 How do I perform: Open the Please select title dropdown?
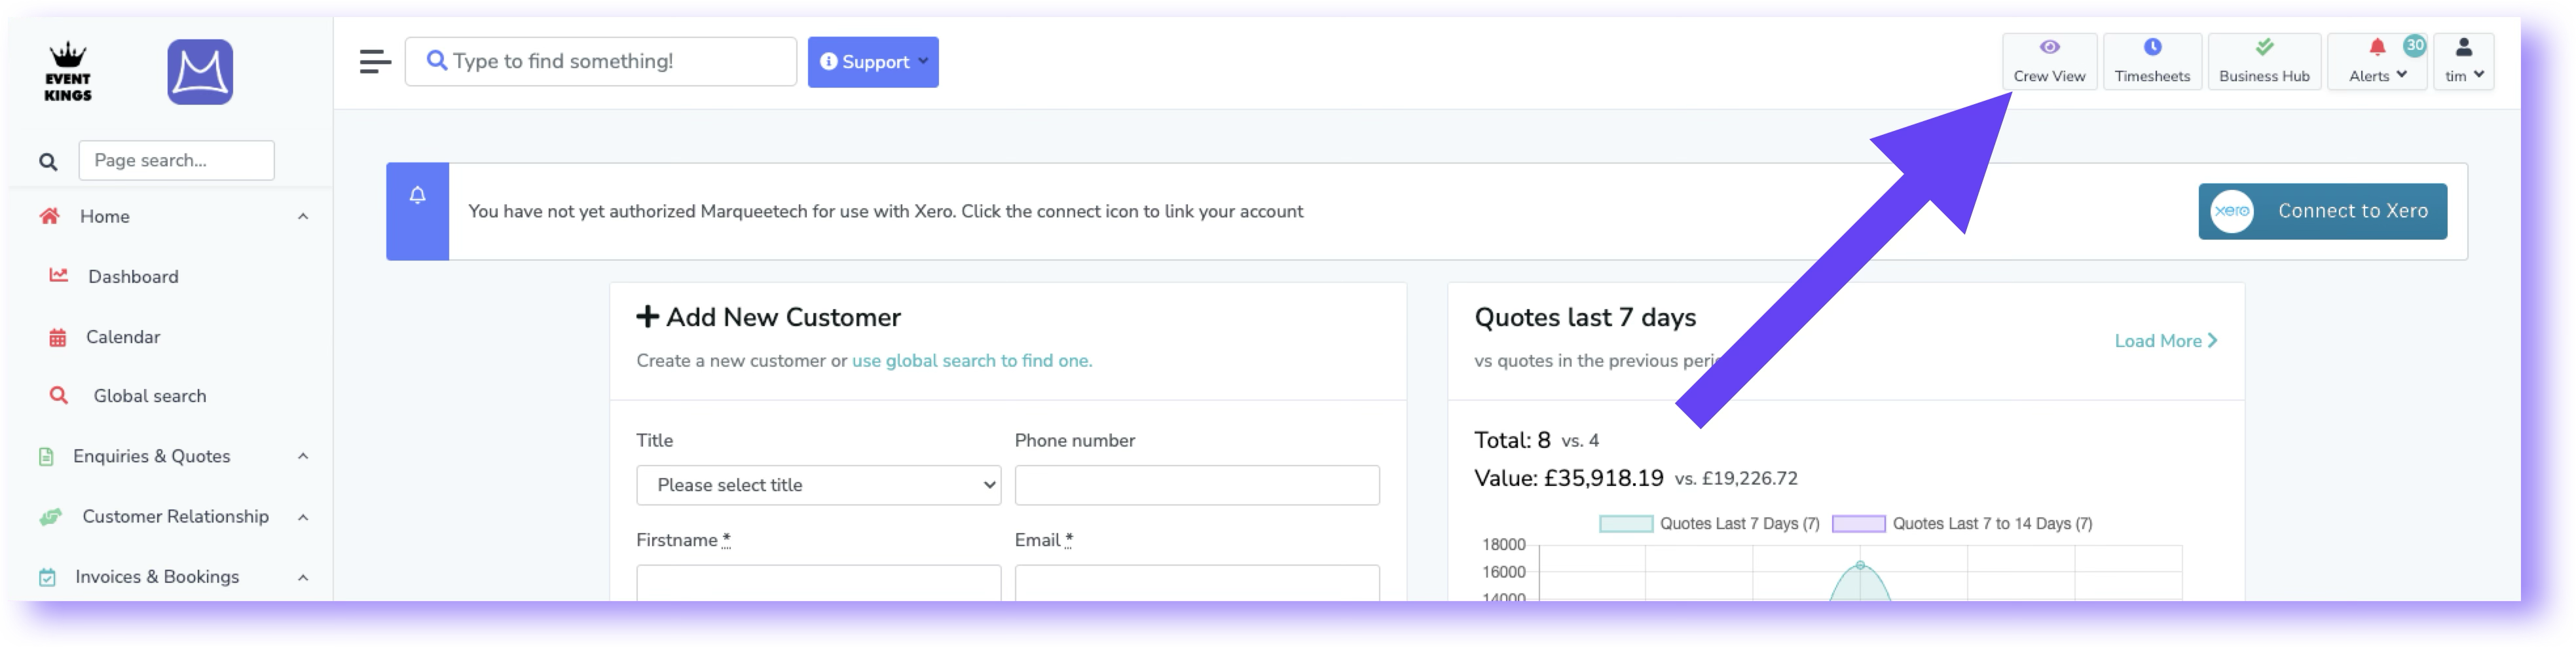tap(818, 485)
